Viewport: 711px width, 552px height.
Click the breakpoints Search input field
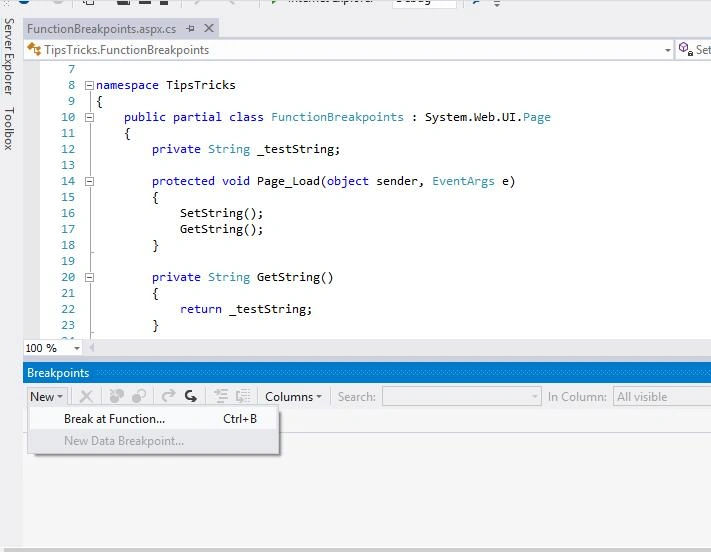click(462, 397)
